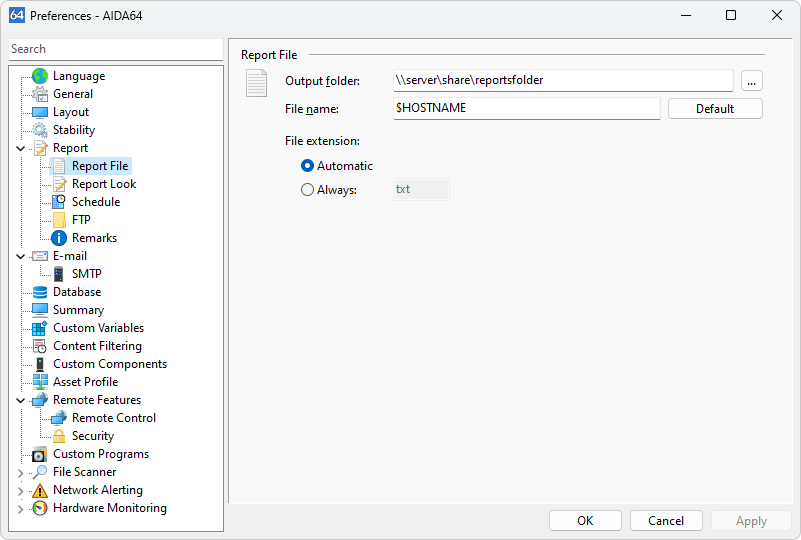
Task: Collapse the Remote Features branch
Action: tap(20, 400)
